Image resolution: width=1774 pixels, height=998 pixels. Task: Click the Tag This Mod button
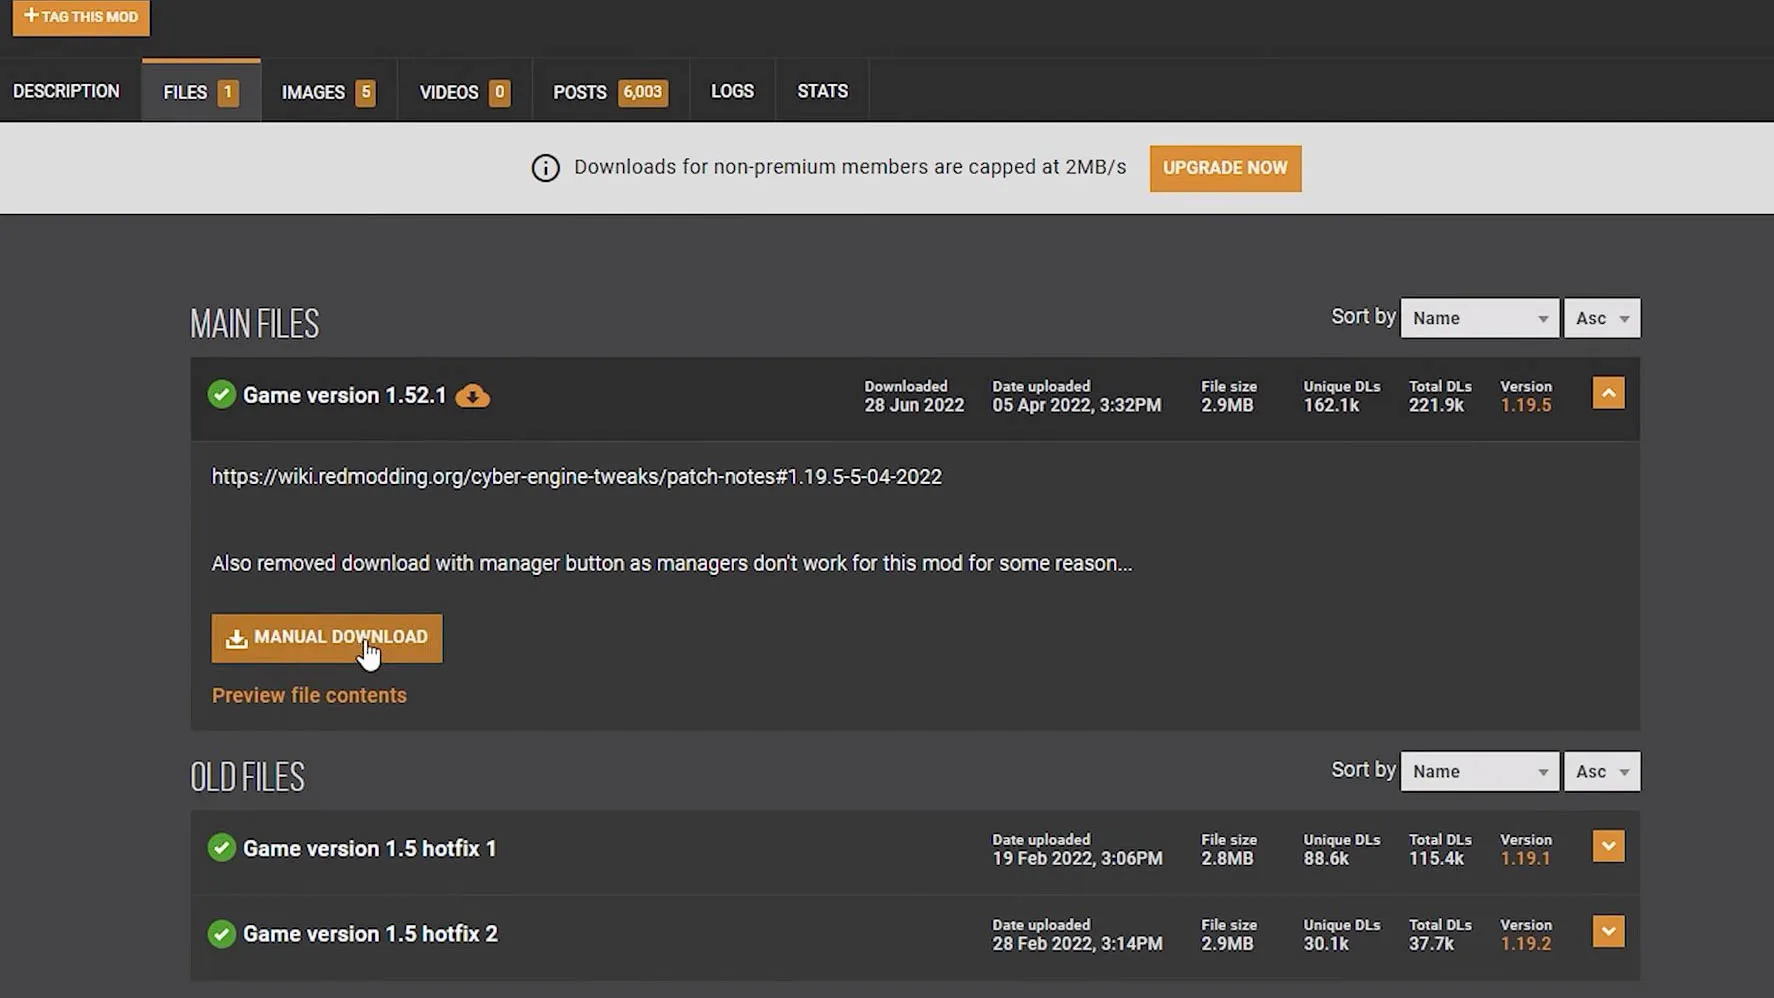click(81, 17)
